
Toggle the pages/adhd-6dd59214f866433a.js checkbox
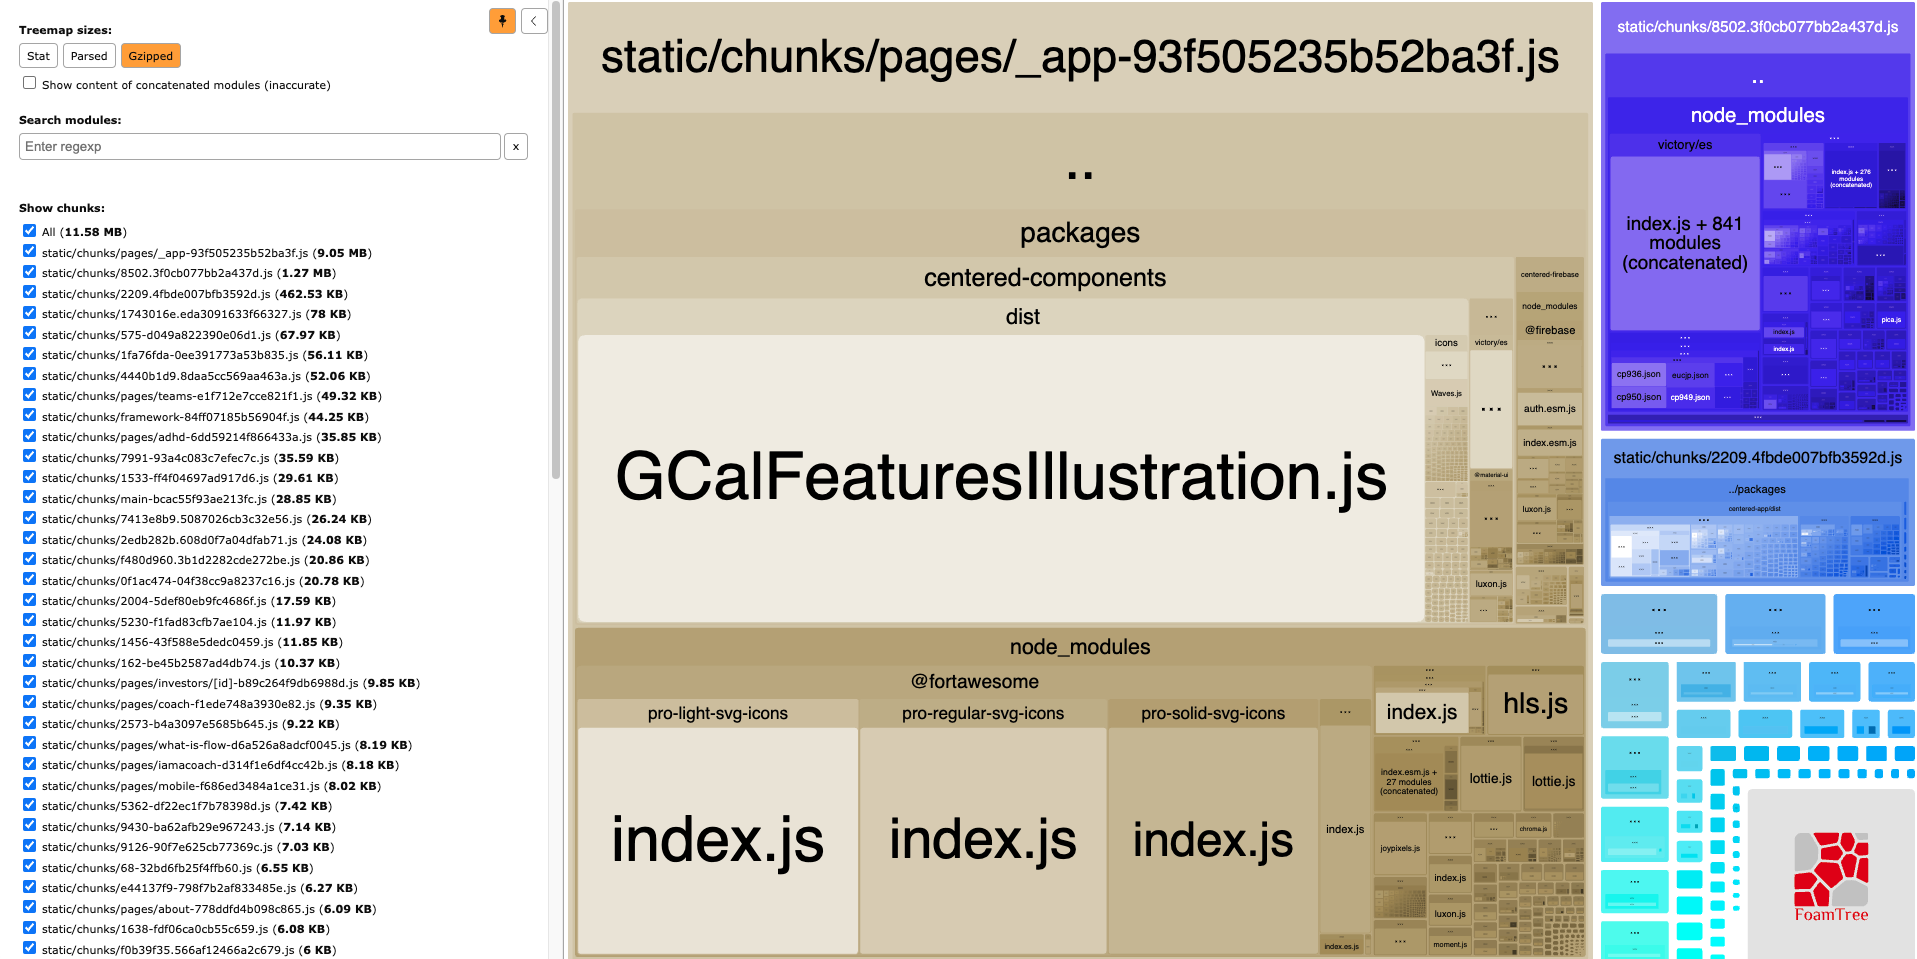pyautogui.click(x=29, y=436)
